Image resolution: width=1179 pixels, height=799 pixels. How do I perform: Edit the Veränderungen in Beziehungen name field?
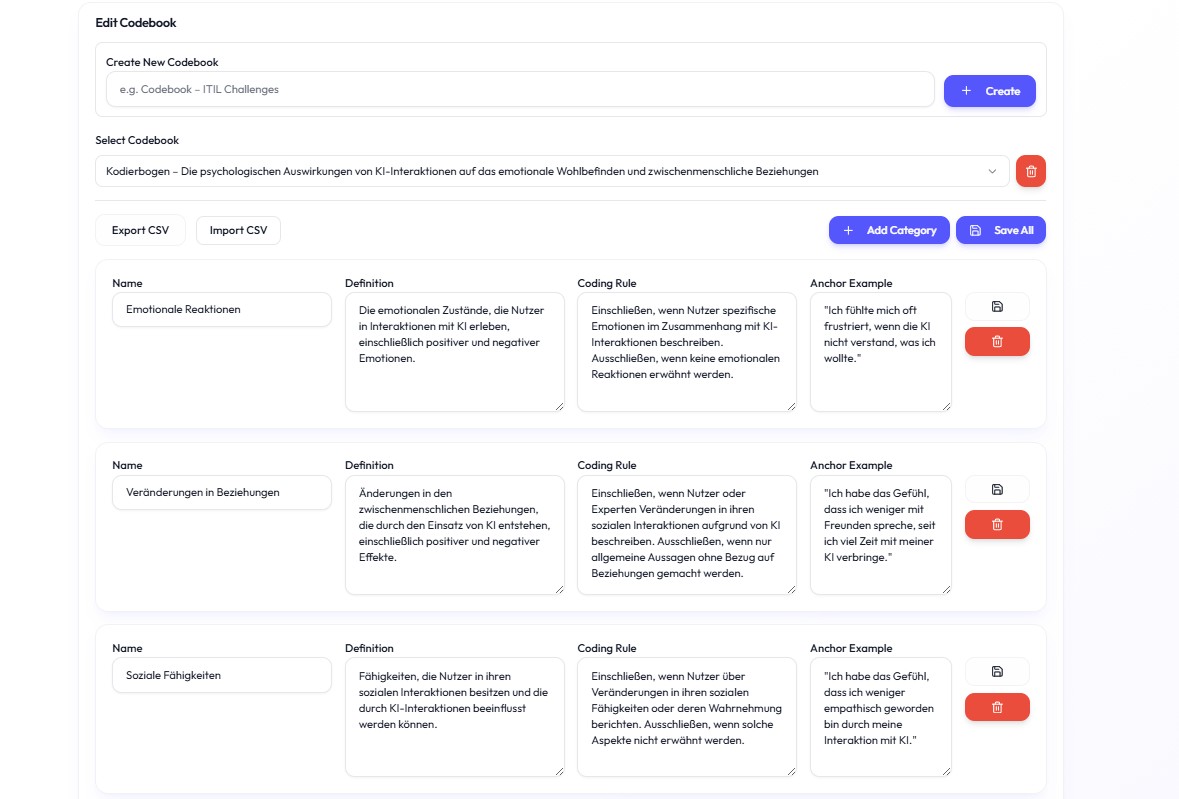point(222,492)
